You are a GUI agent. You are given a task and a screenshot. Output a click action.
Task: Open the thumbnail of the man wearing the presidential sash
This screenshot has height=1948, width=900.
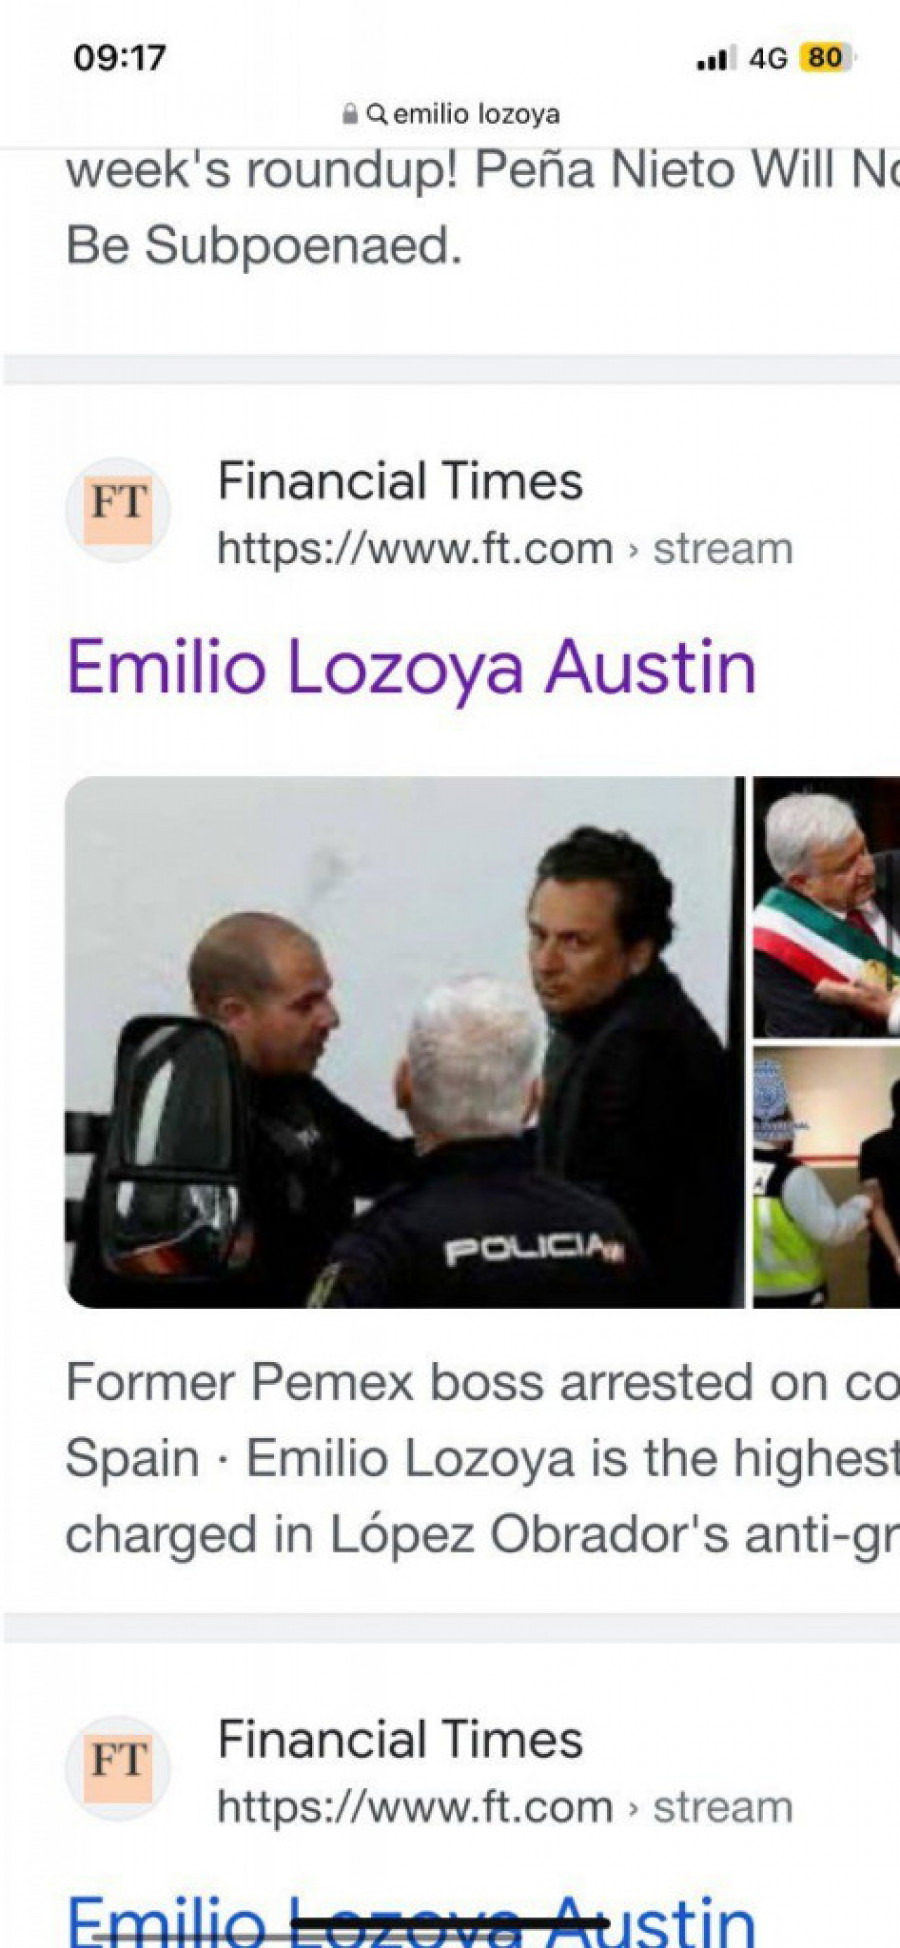tap(826, 907)
